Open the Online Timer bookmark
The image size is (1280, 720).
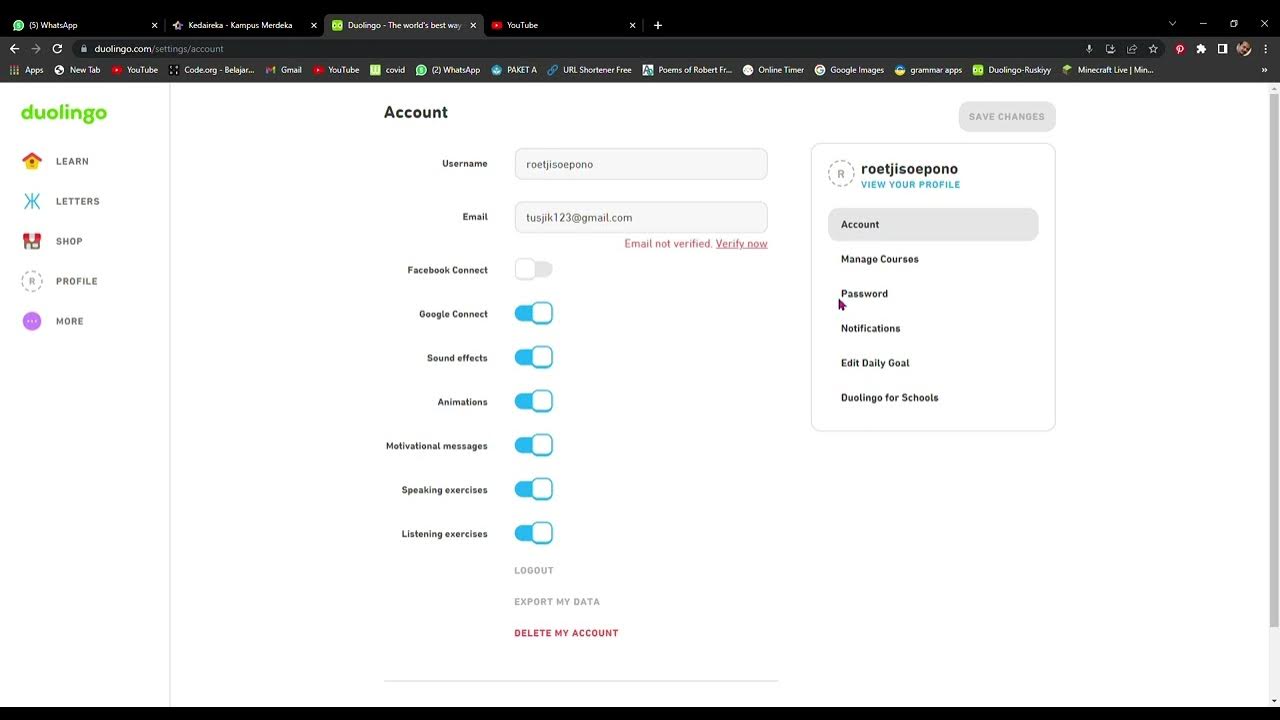point(773,70)
